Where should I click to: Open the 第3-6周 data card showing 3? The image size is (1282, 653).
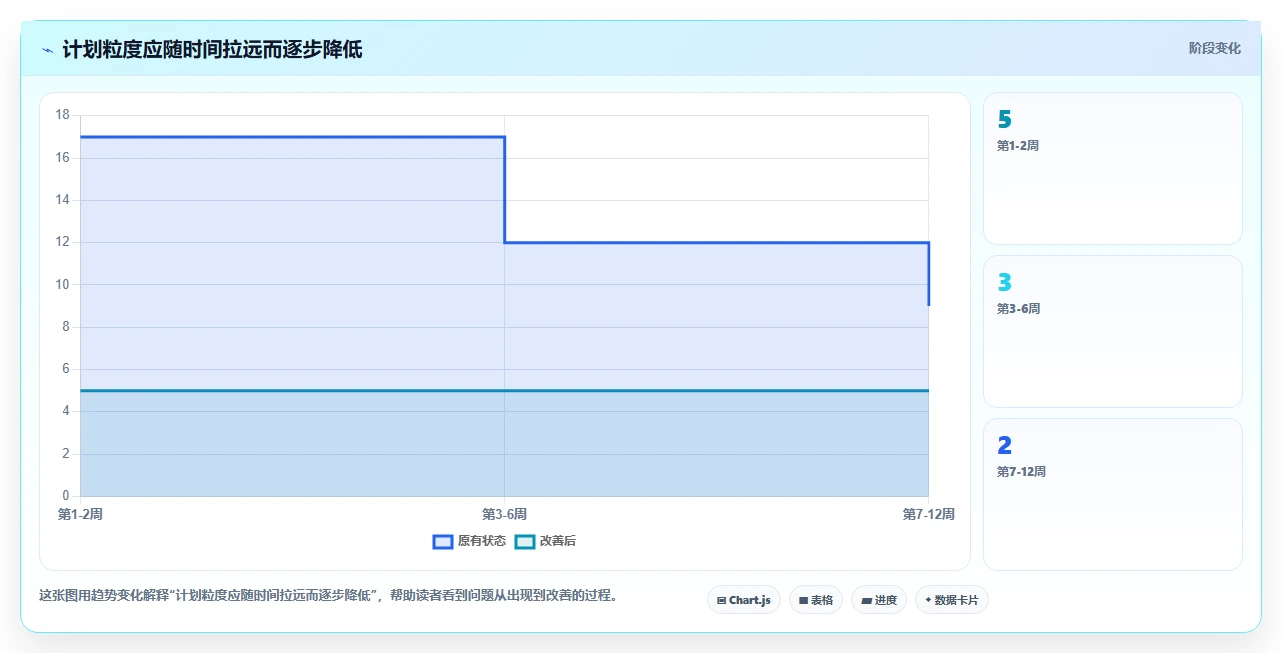click(x=1113, y=332)
